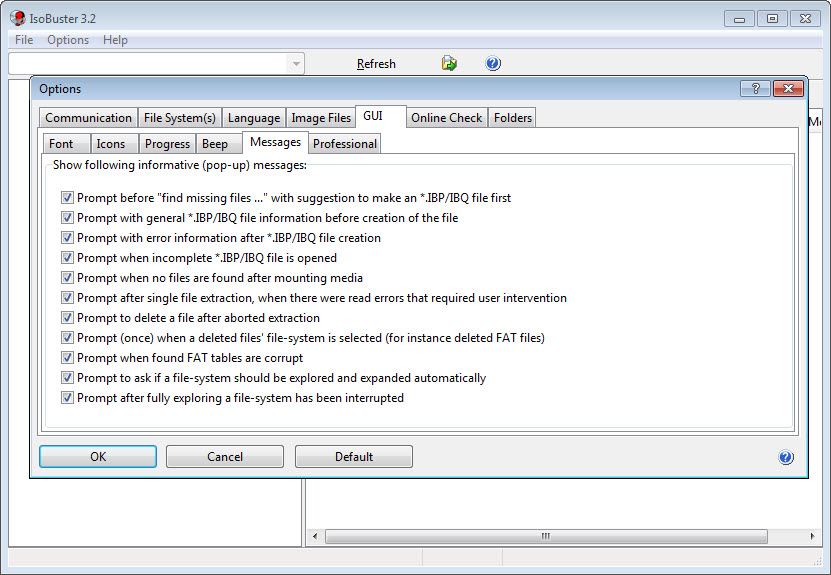Click the Cancel button

pos(225,457)
